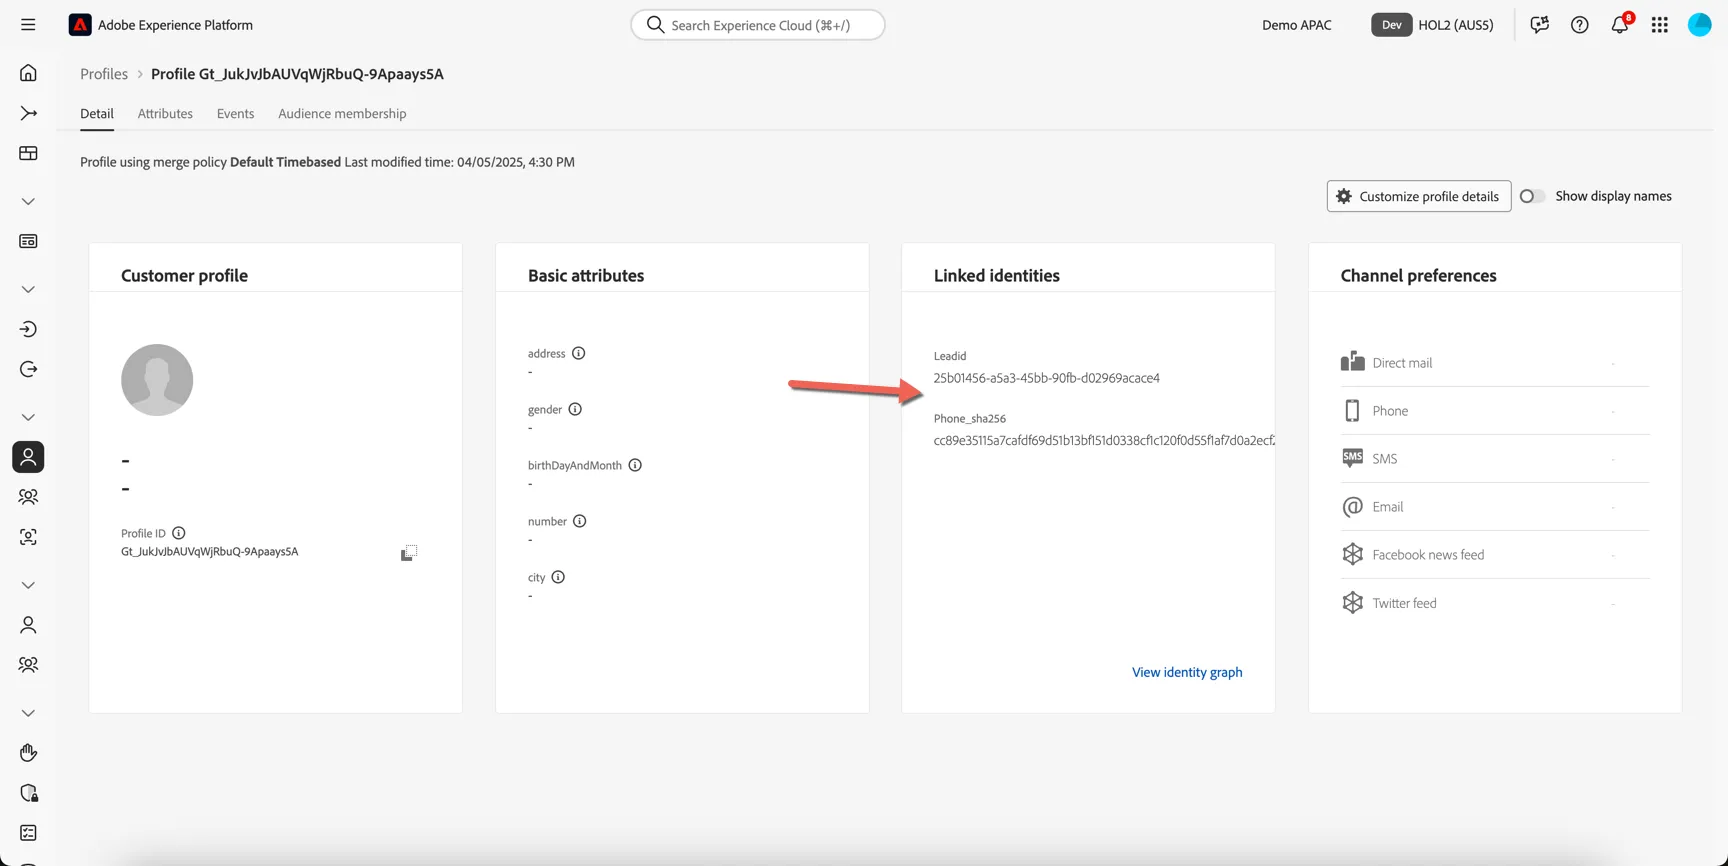Click the Demo APAC organization name
Image resolution: width=1728 pixels, height=866 pixels.
1296,25
